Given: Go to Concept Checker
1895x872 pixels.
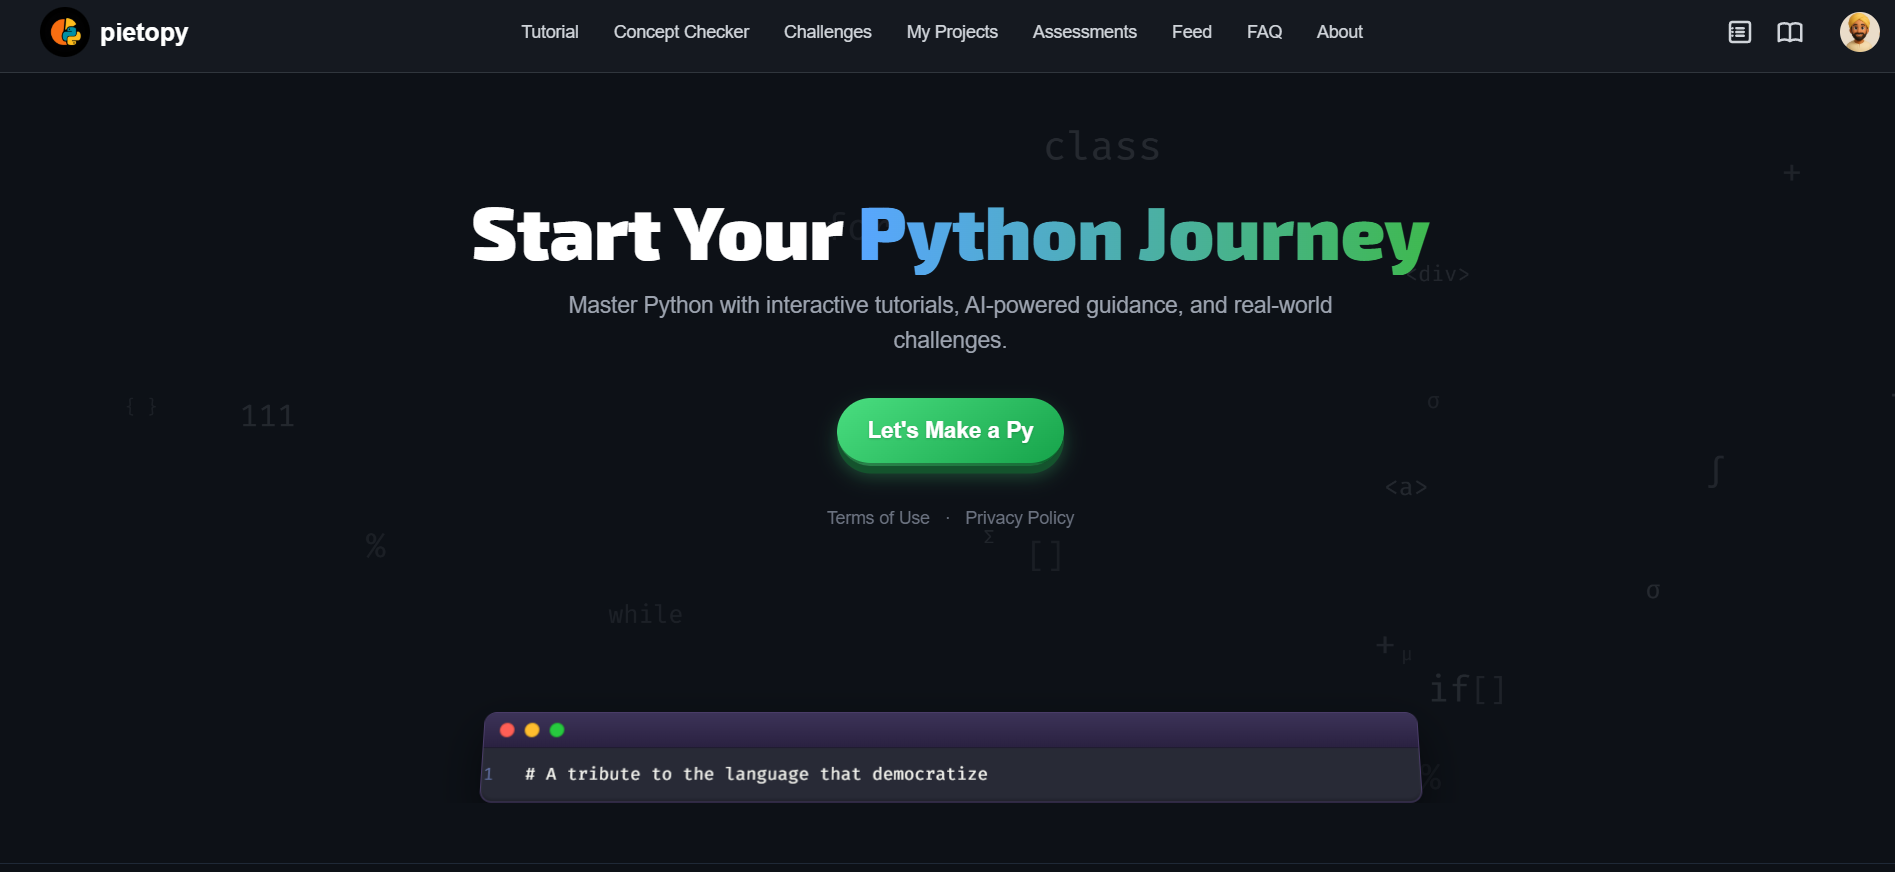Looking at the screenshot, I should tap(681, 32).
